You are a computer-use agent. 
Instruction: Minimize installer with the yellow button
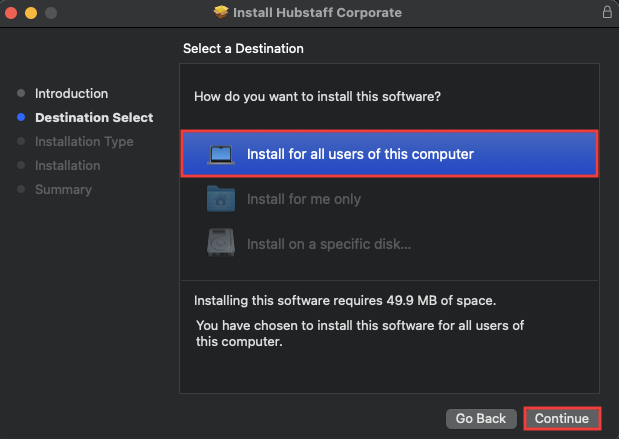click(x=31, y=13)
